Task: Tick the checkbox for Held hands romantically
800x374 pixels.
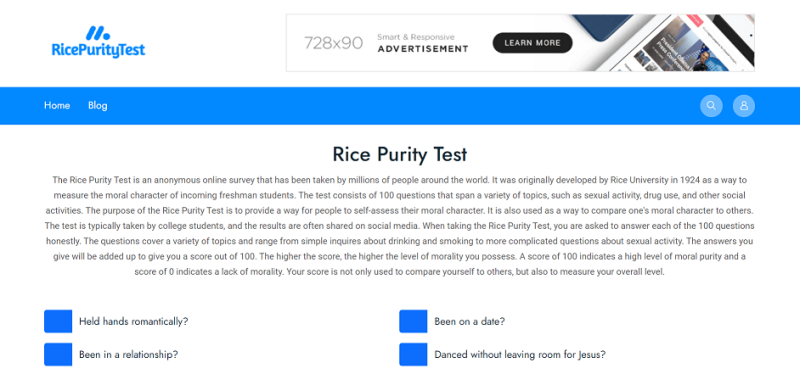Action: [58, 321]
